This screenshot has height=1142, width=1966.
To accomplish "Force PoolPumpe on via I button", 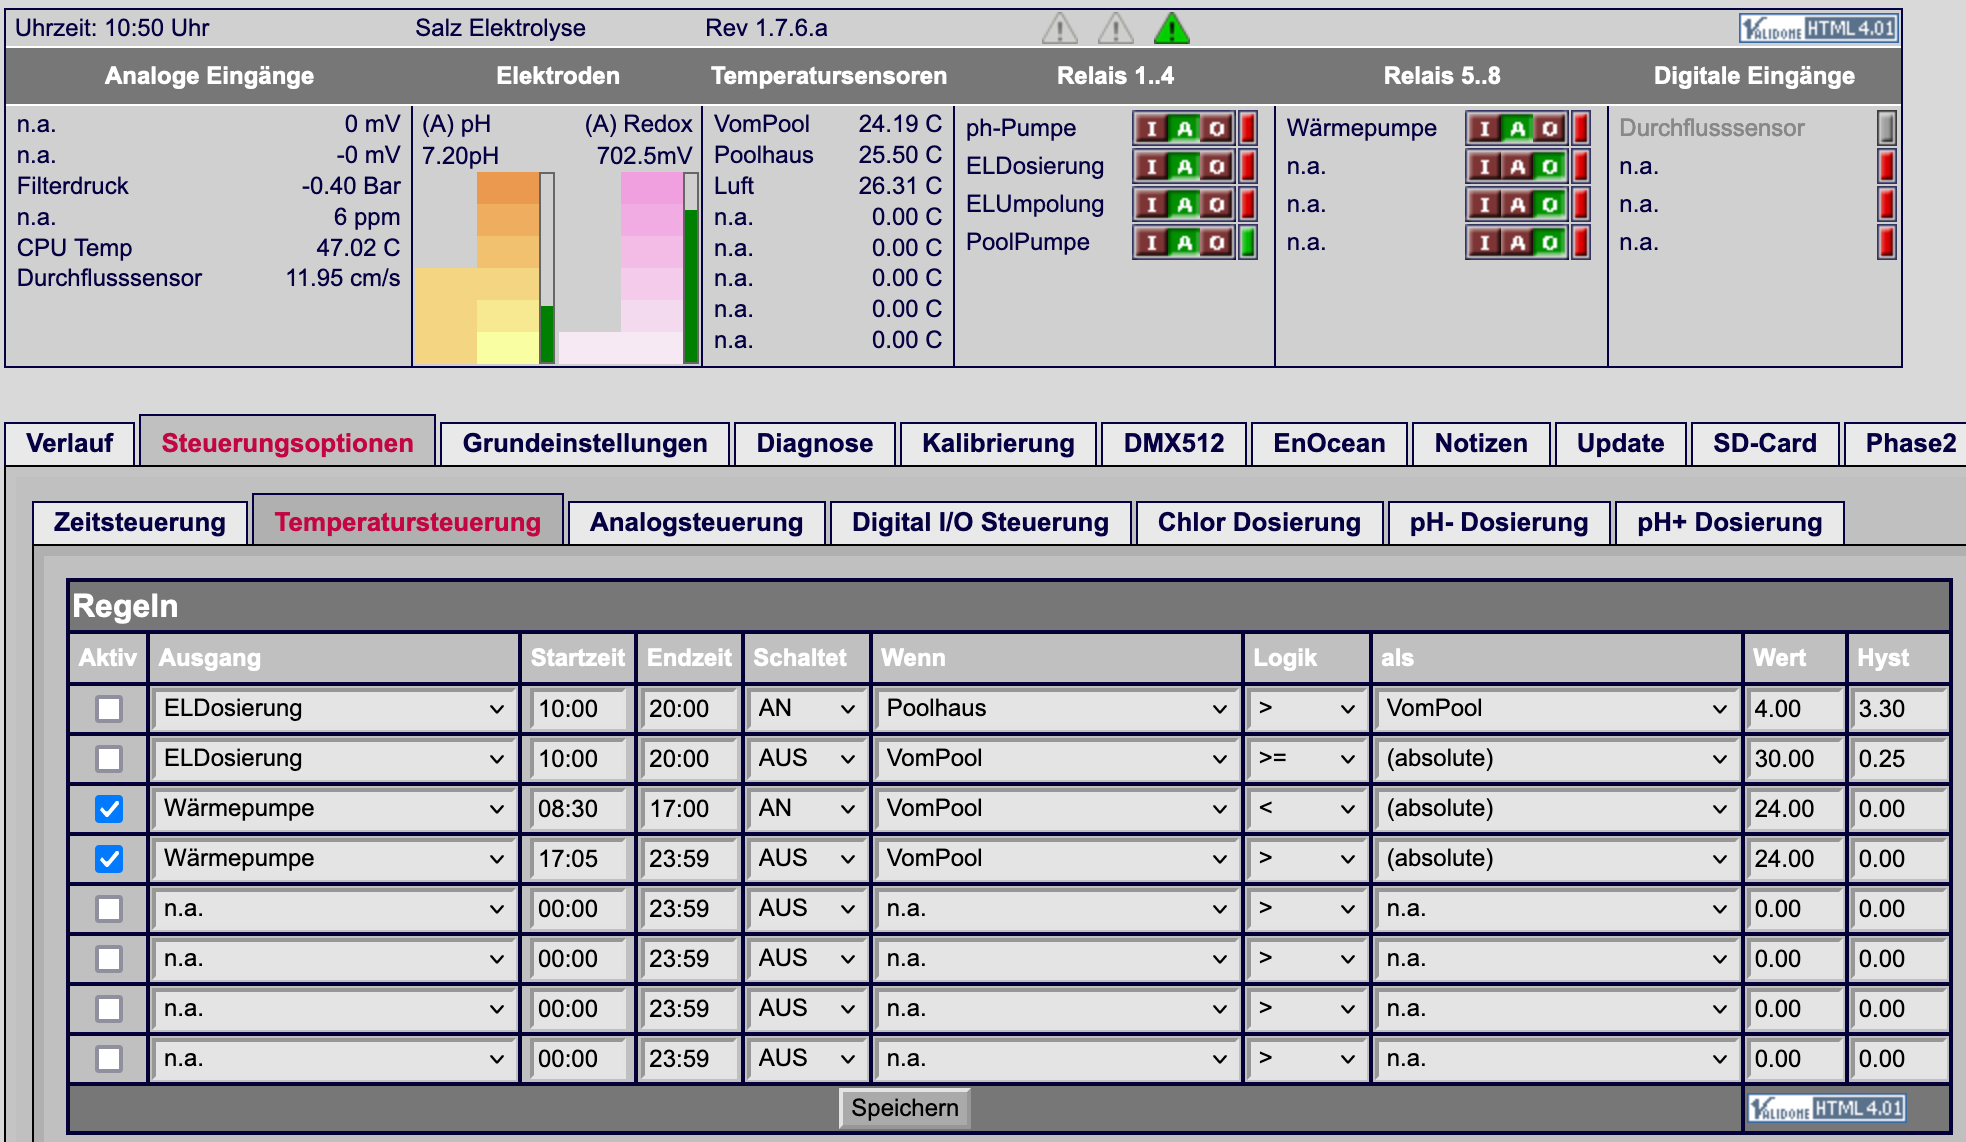I will point(1151,242).
